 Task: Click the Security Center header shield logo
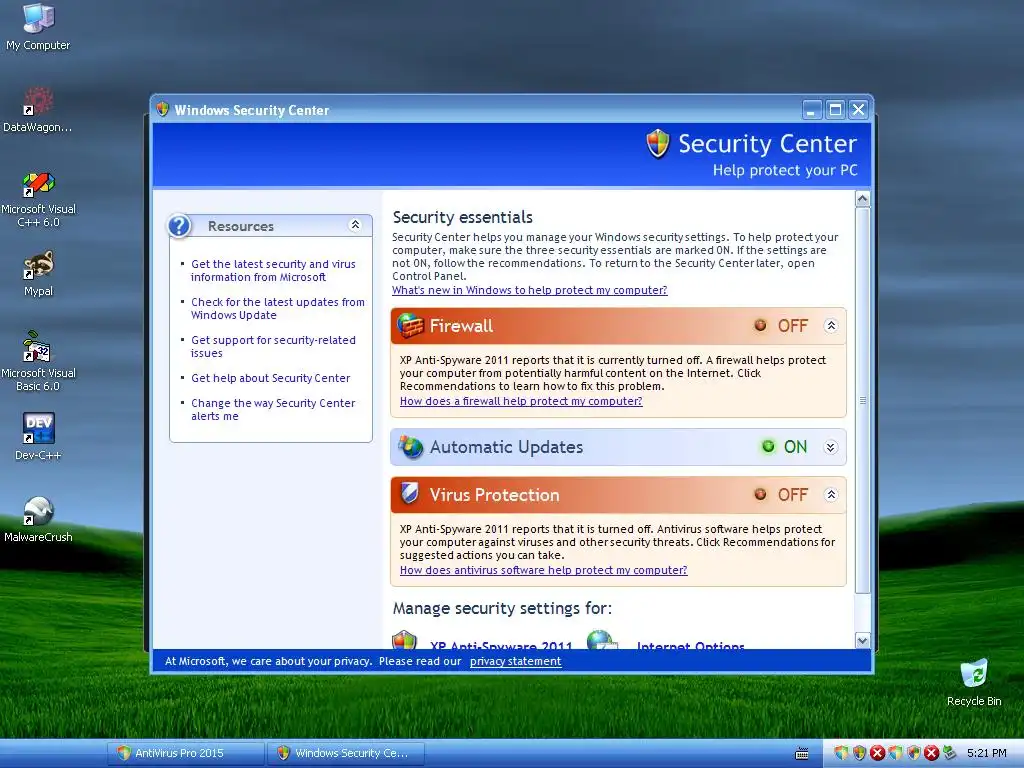658,144
